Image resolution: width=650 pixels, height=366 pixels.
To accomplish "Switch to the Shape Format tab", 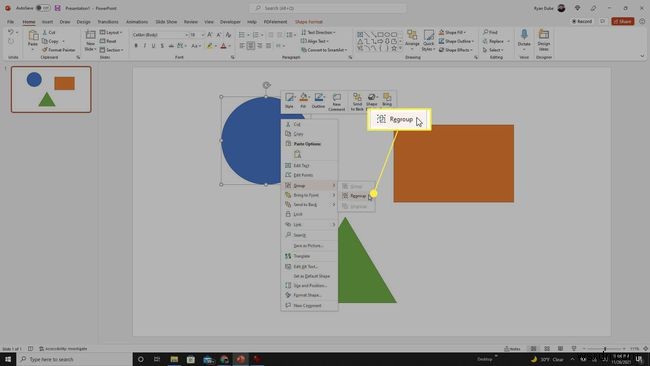I will coord(309,22).
